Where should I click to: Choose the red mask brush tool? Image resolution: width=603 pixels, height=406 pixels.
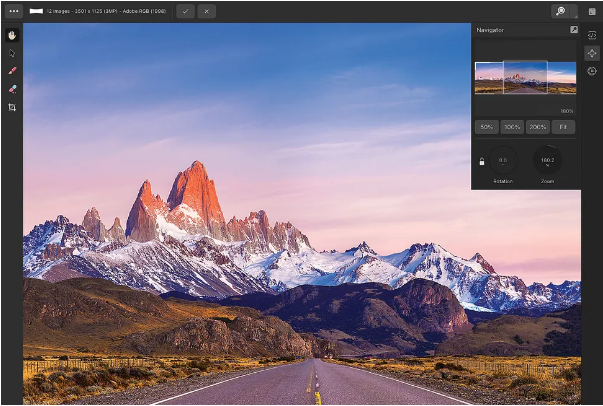12,71
